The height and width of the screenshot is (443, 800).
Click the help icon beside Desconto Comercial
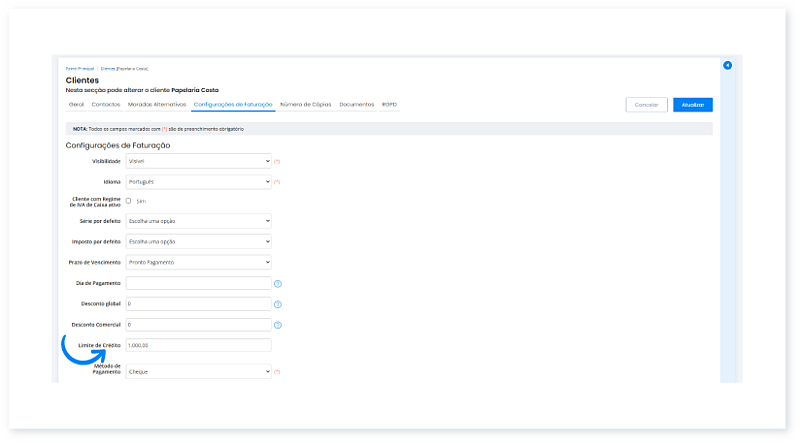click(278, 325)
